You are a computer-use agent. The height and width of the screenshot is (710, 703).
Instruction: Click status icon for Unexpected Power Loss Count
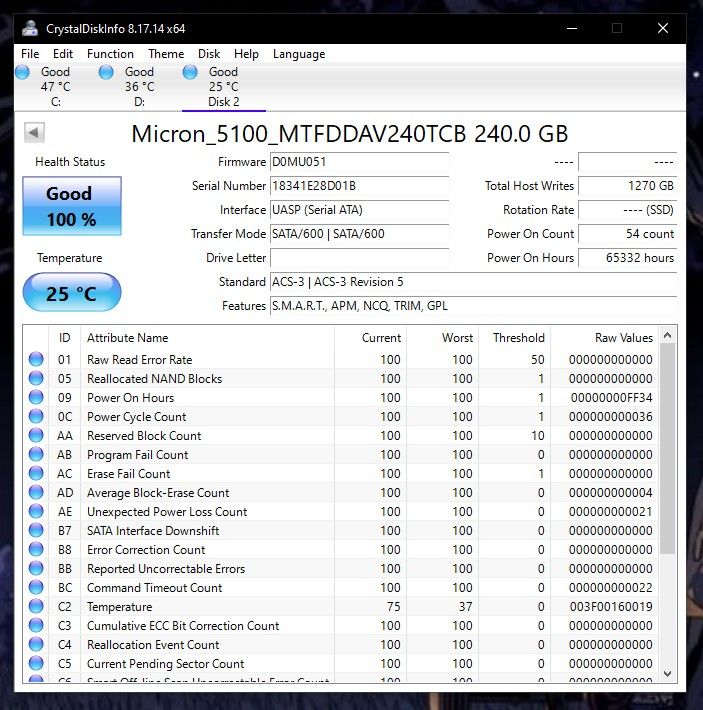pyautogui.click(x=36, y=511)
